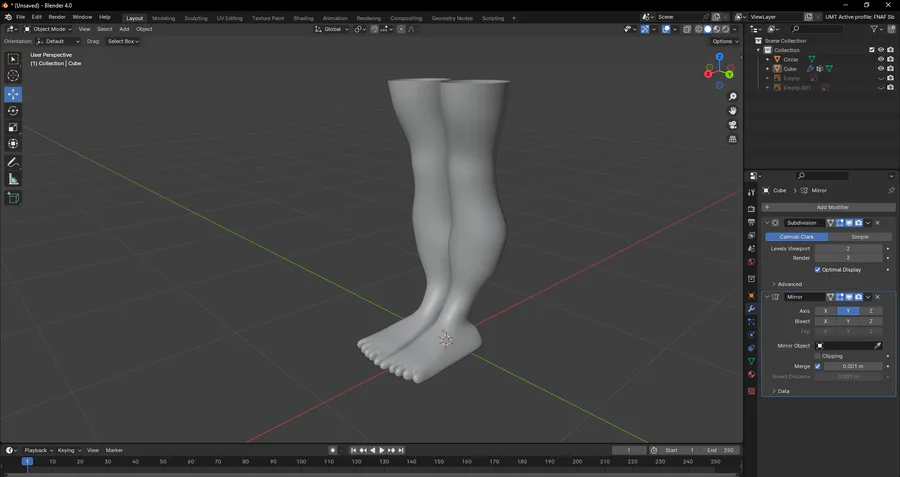Select the Rotate tool in the toolbar

tap(13, 111)
